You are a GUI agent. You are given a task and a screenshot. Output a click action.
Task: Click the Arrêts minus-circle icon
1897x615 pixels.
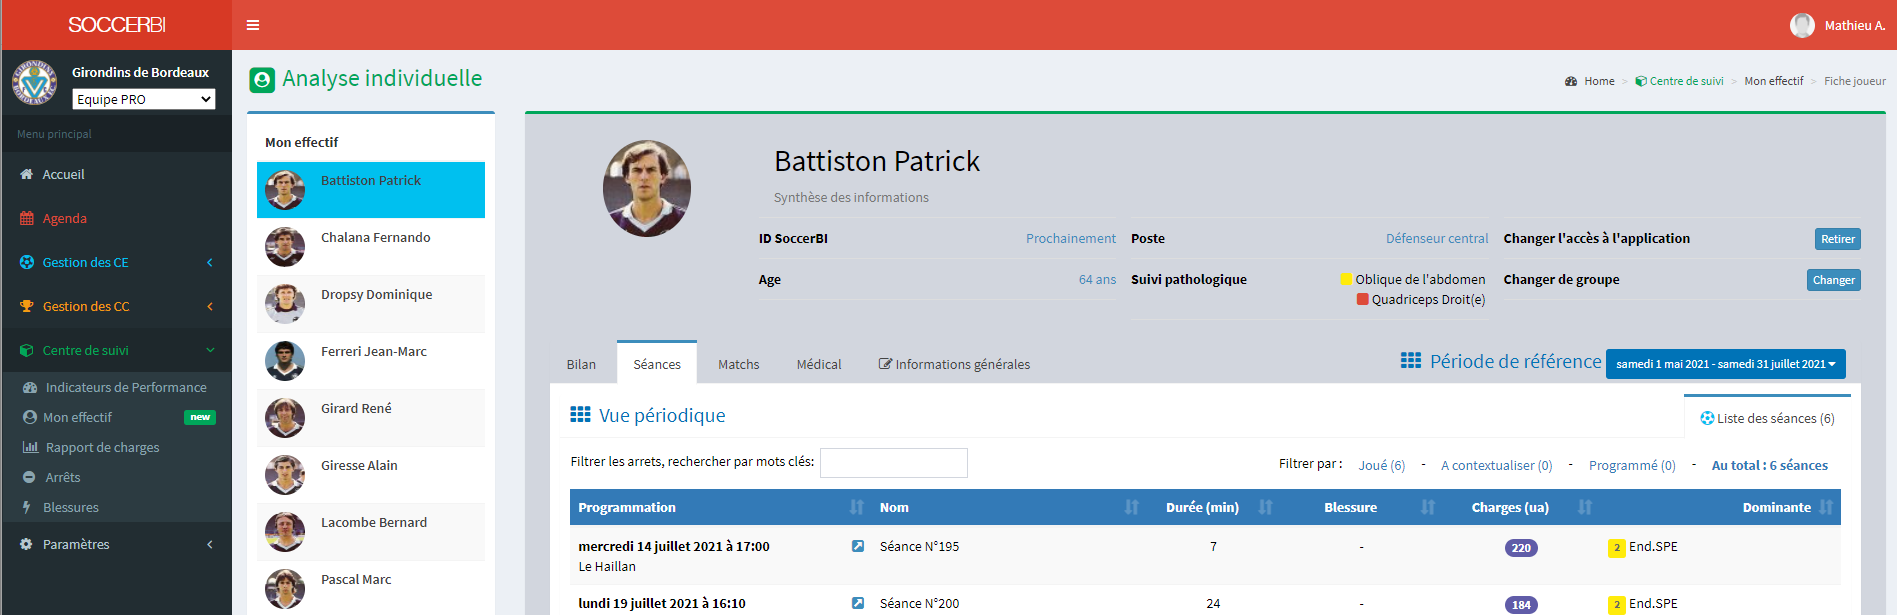point(29,477)
